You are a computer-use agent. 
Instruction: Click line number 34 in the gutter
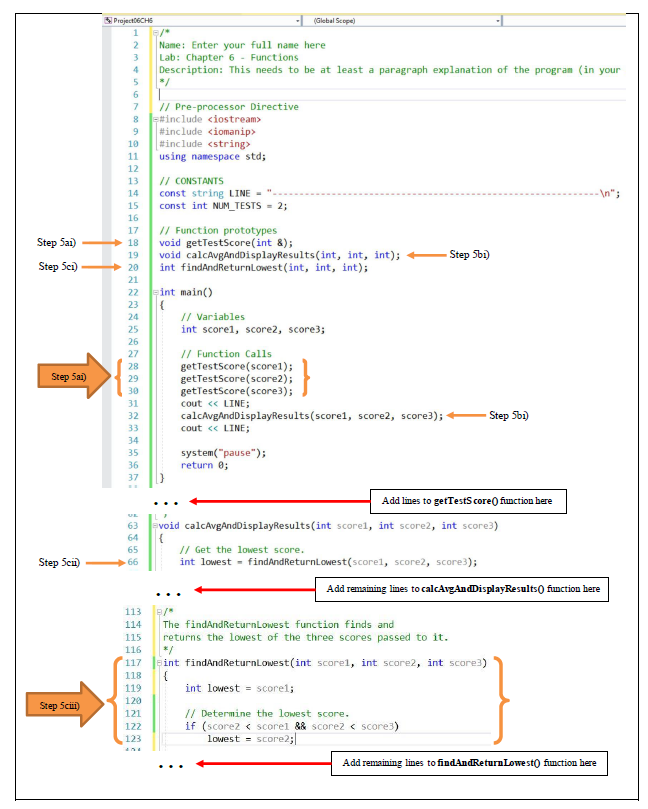coord(133,441)
